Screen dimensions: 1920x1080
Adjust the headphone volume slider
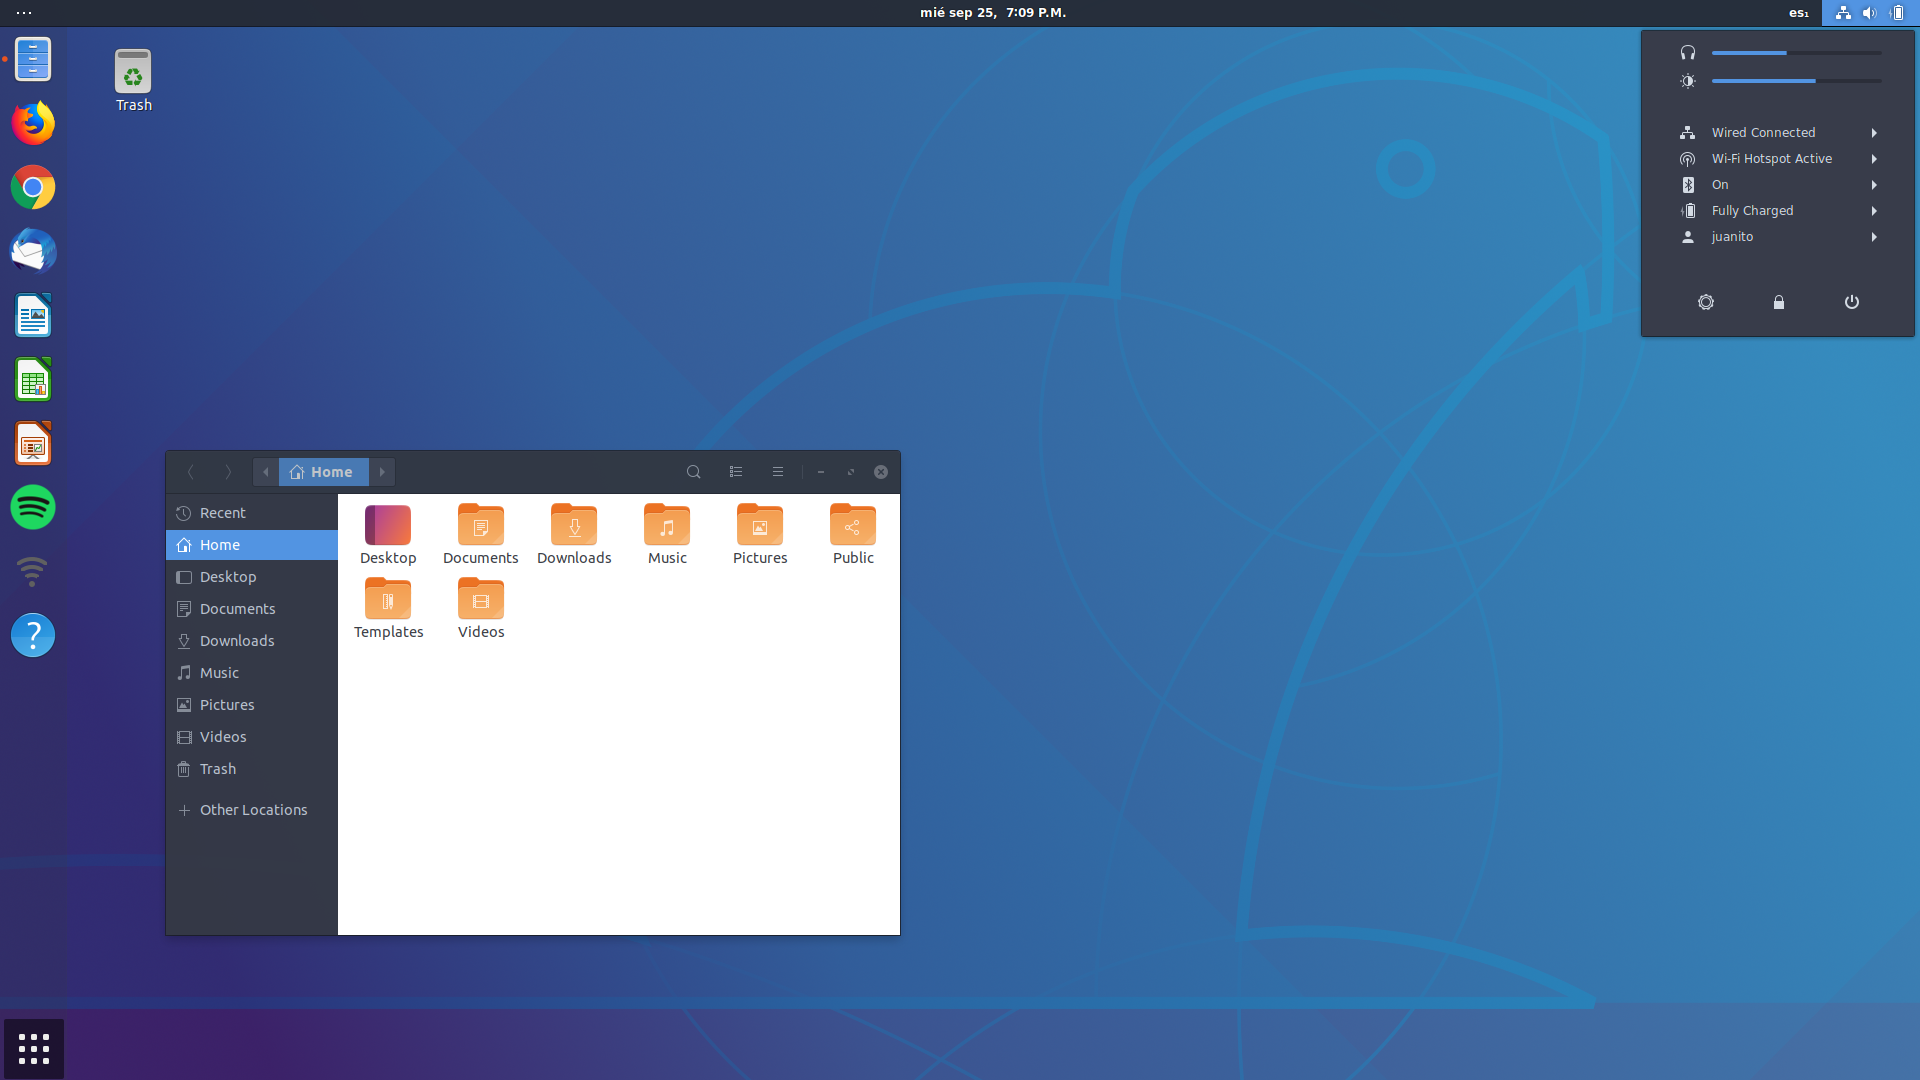pyautogui.click(x=1786, y=53)
